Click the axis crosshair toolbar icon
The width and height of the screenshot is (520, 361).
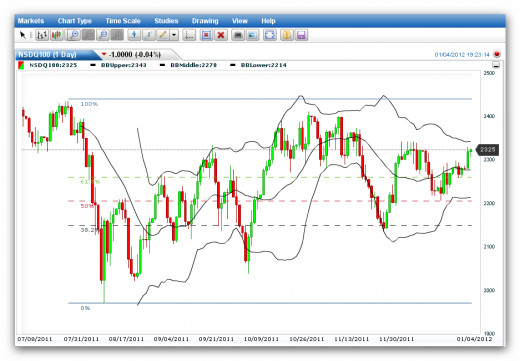189,35
